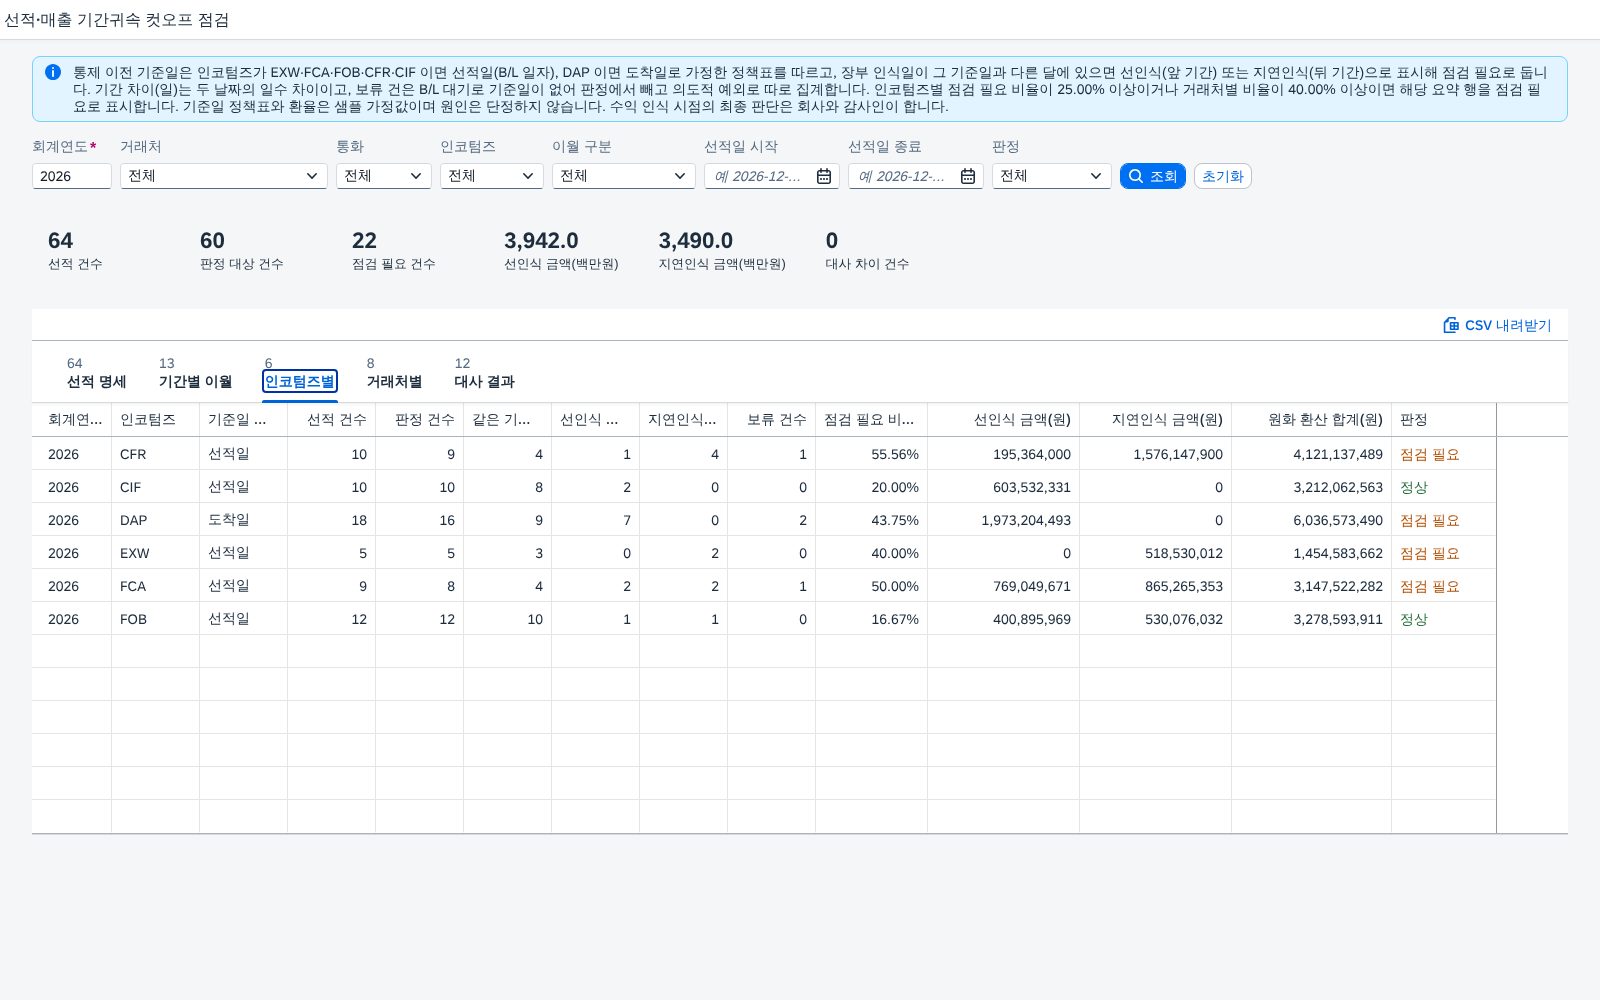Screen dimensions: 1600x1000
Task: Open the 대사 결과 tab
Action: [484, 373]
